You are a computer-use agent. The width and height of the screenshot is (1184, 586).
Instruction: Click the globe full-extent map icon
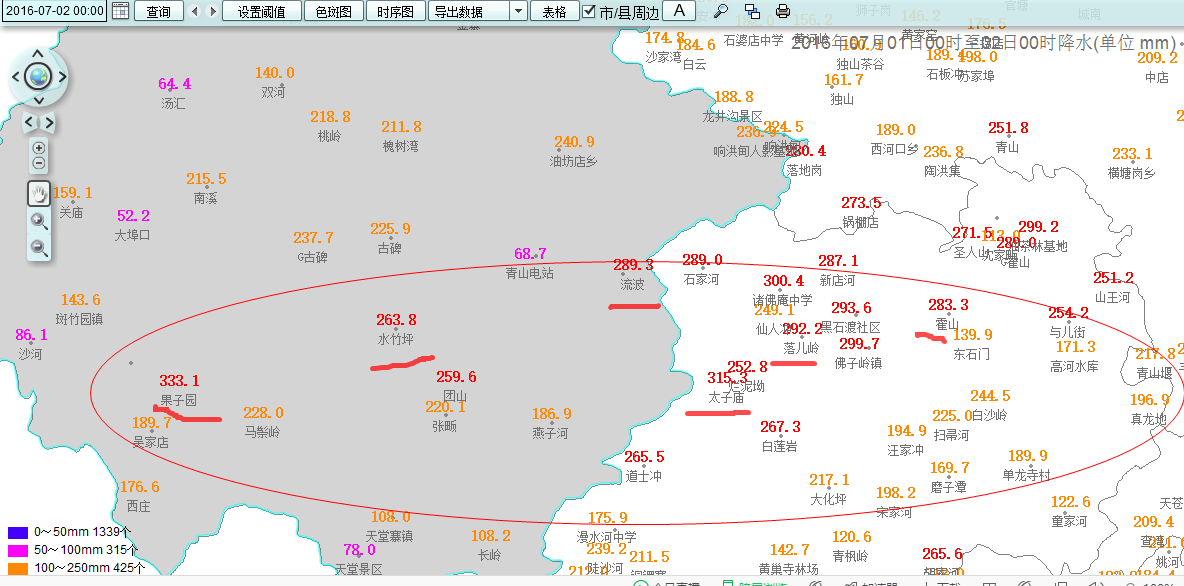click(x=38, y=76)
